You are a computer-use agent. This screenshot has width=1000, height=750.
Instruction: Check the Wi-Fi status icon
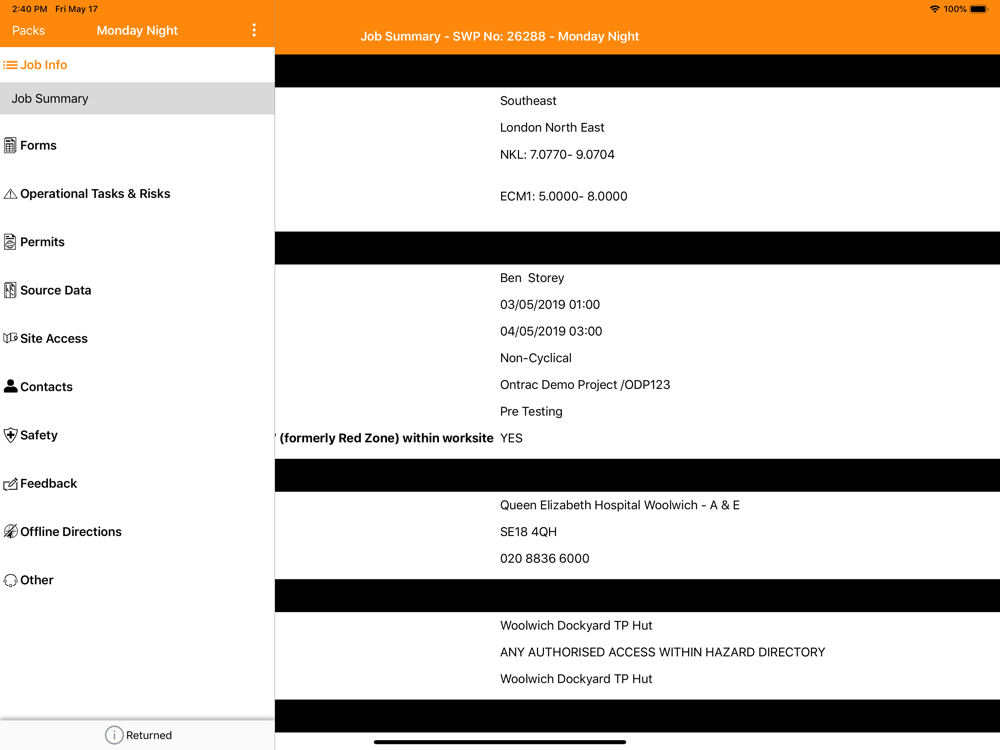pos(934,9)
